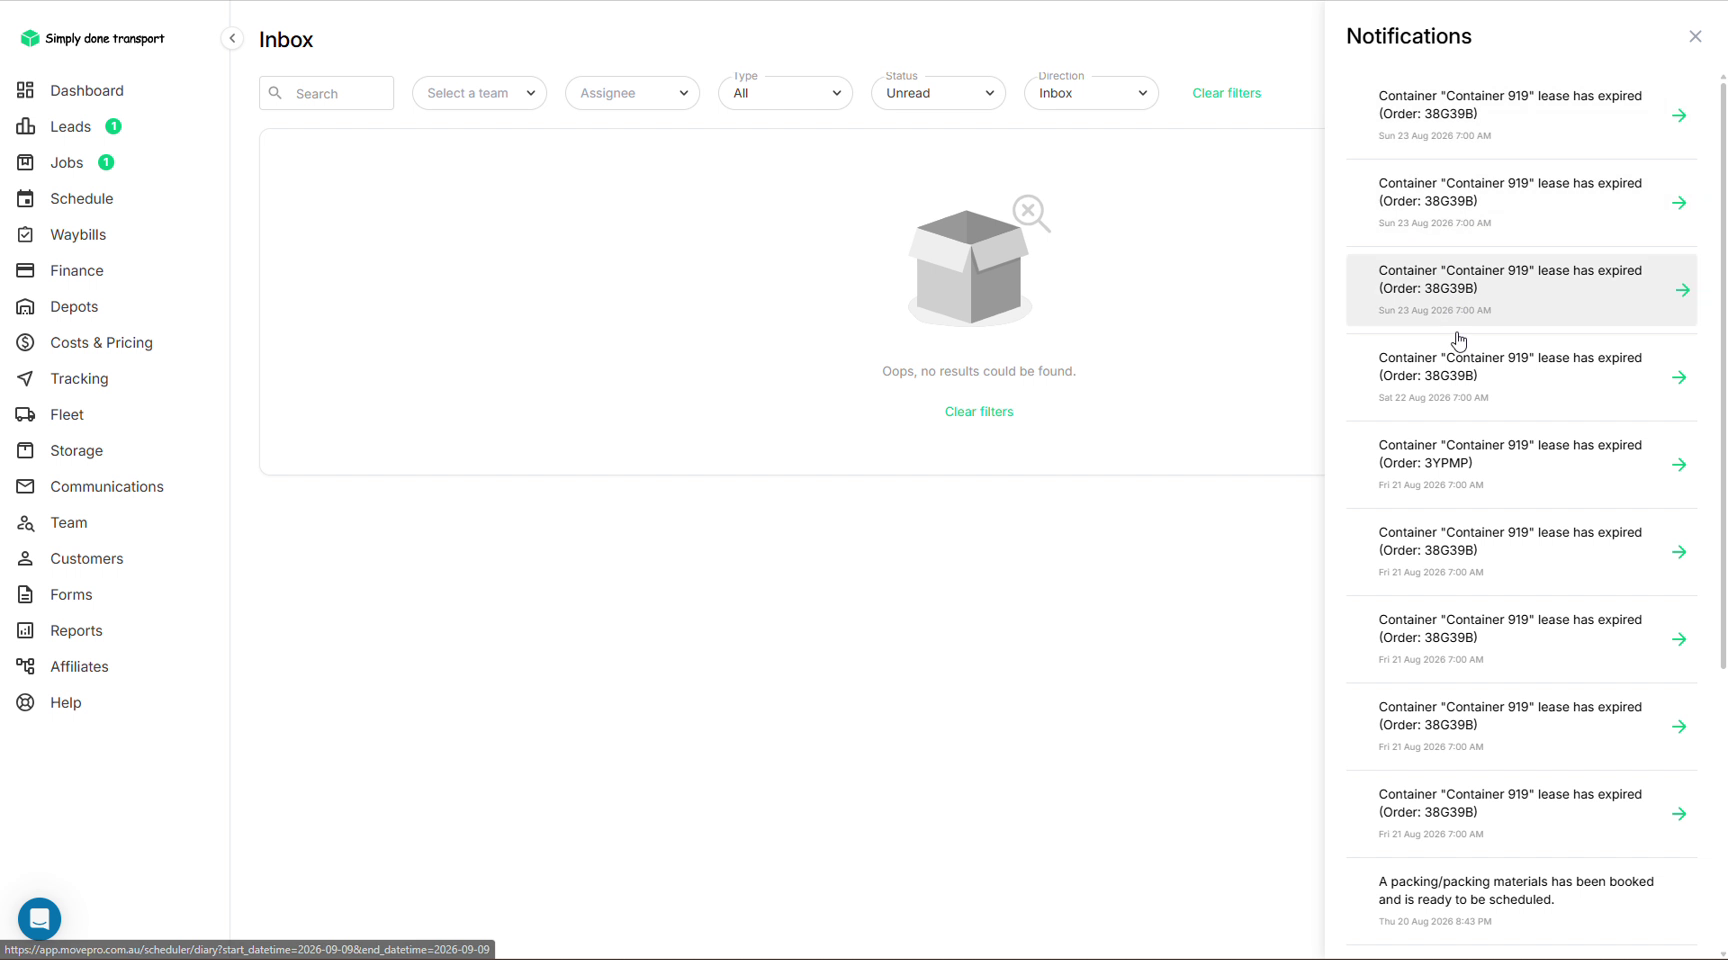The width and height of the screenshot is (1728, 960).
Task: Click the Tracking arrow icon
Action: 25,378
